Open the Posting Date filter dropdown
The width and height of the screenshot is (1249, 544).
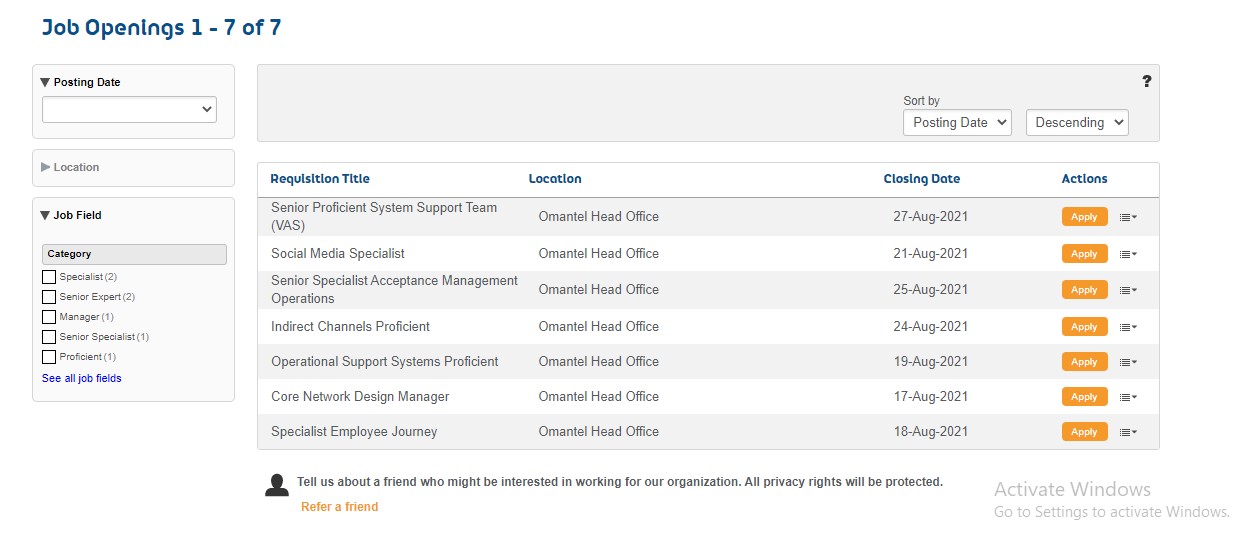(129, 109)
